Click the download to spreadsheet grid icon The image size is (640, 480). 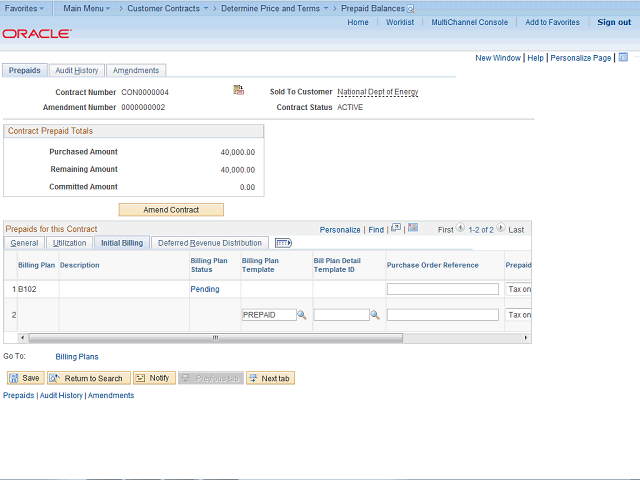[413, 227]
